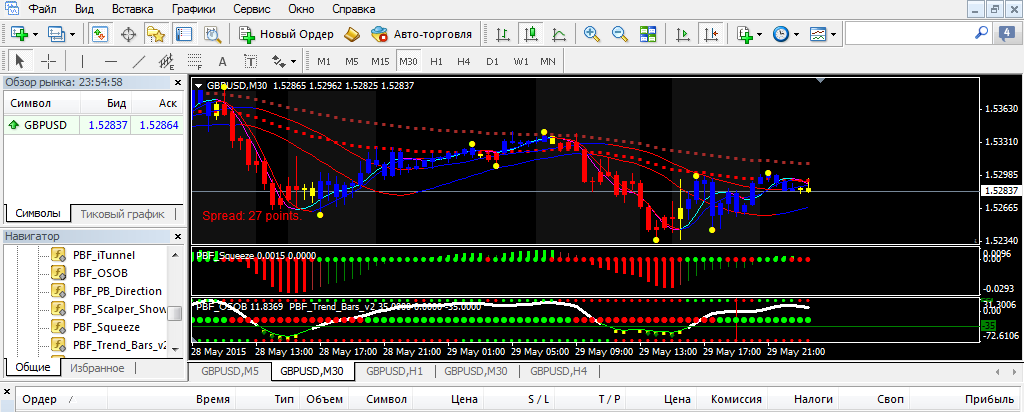The height and width of the screenshot is (412, 1024).
Task: Toggle the Market Watch panel button
Action: 101,33
